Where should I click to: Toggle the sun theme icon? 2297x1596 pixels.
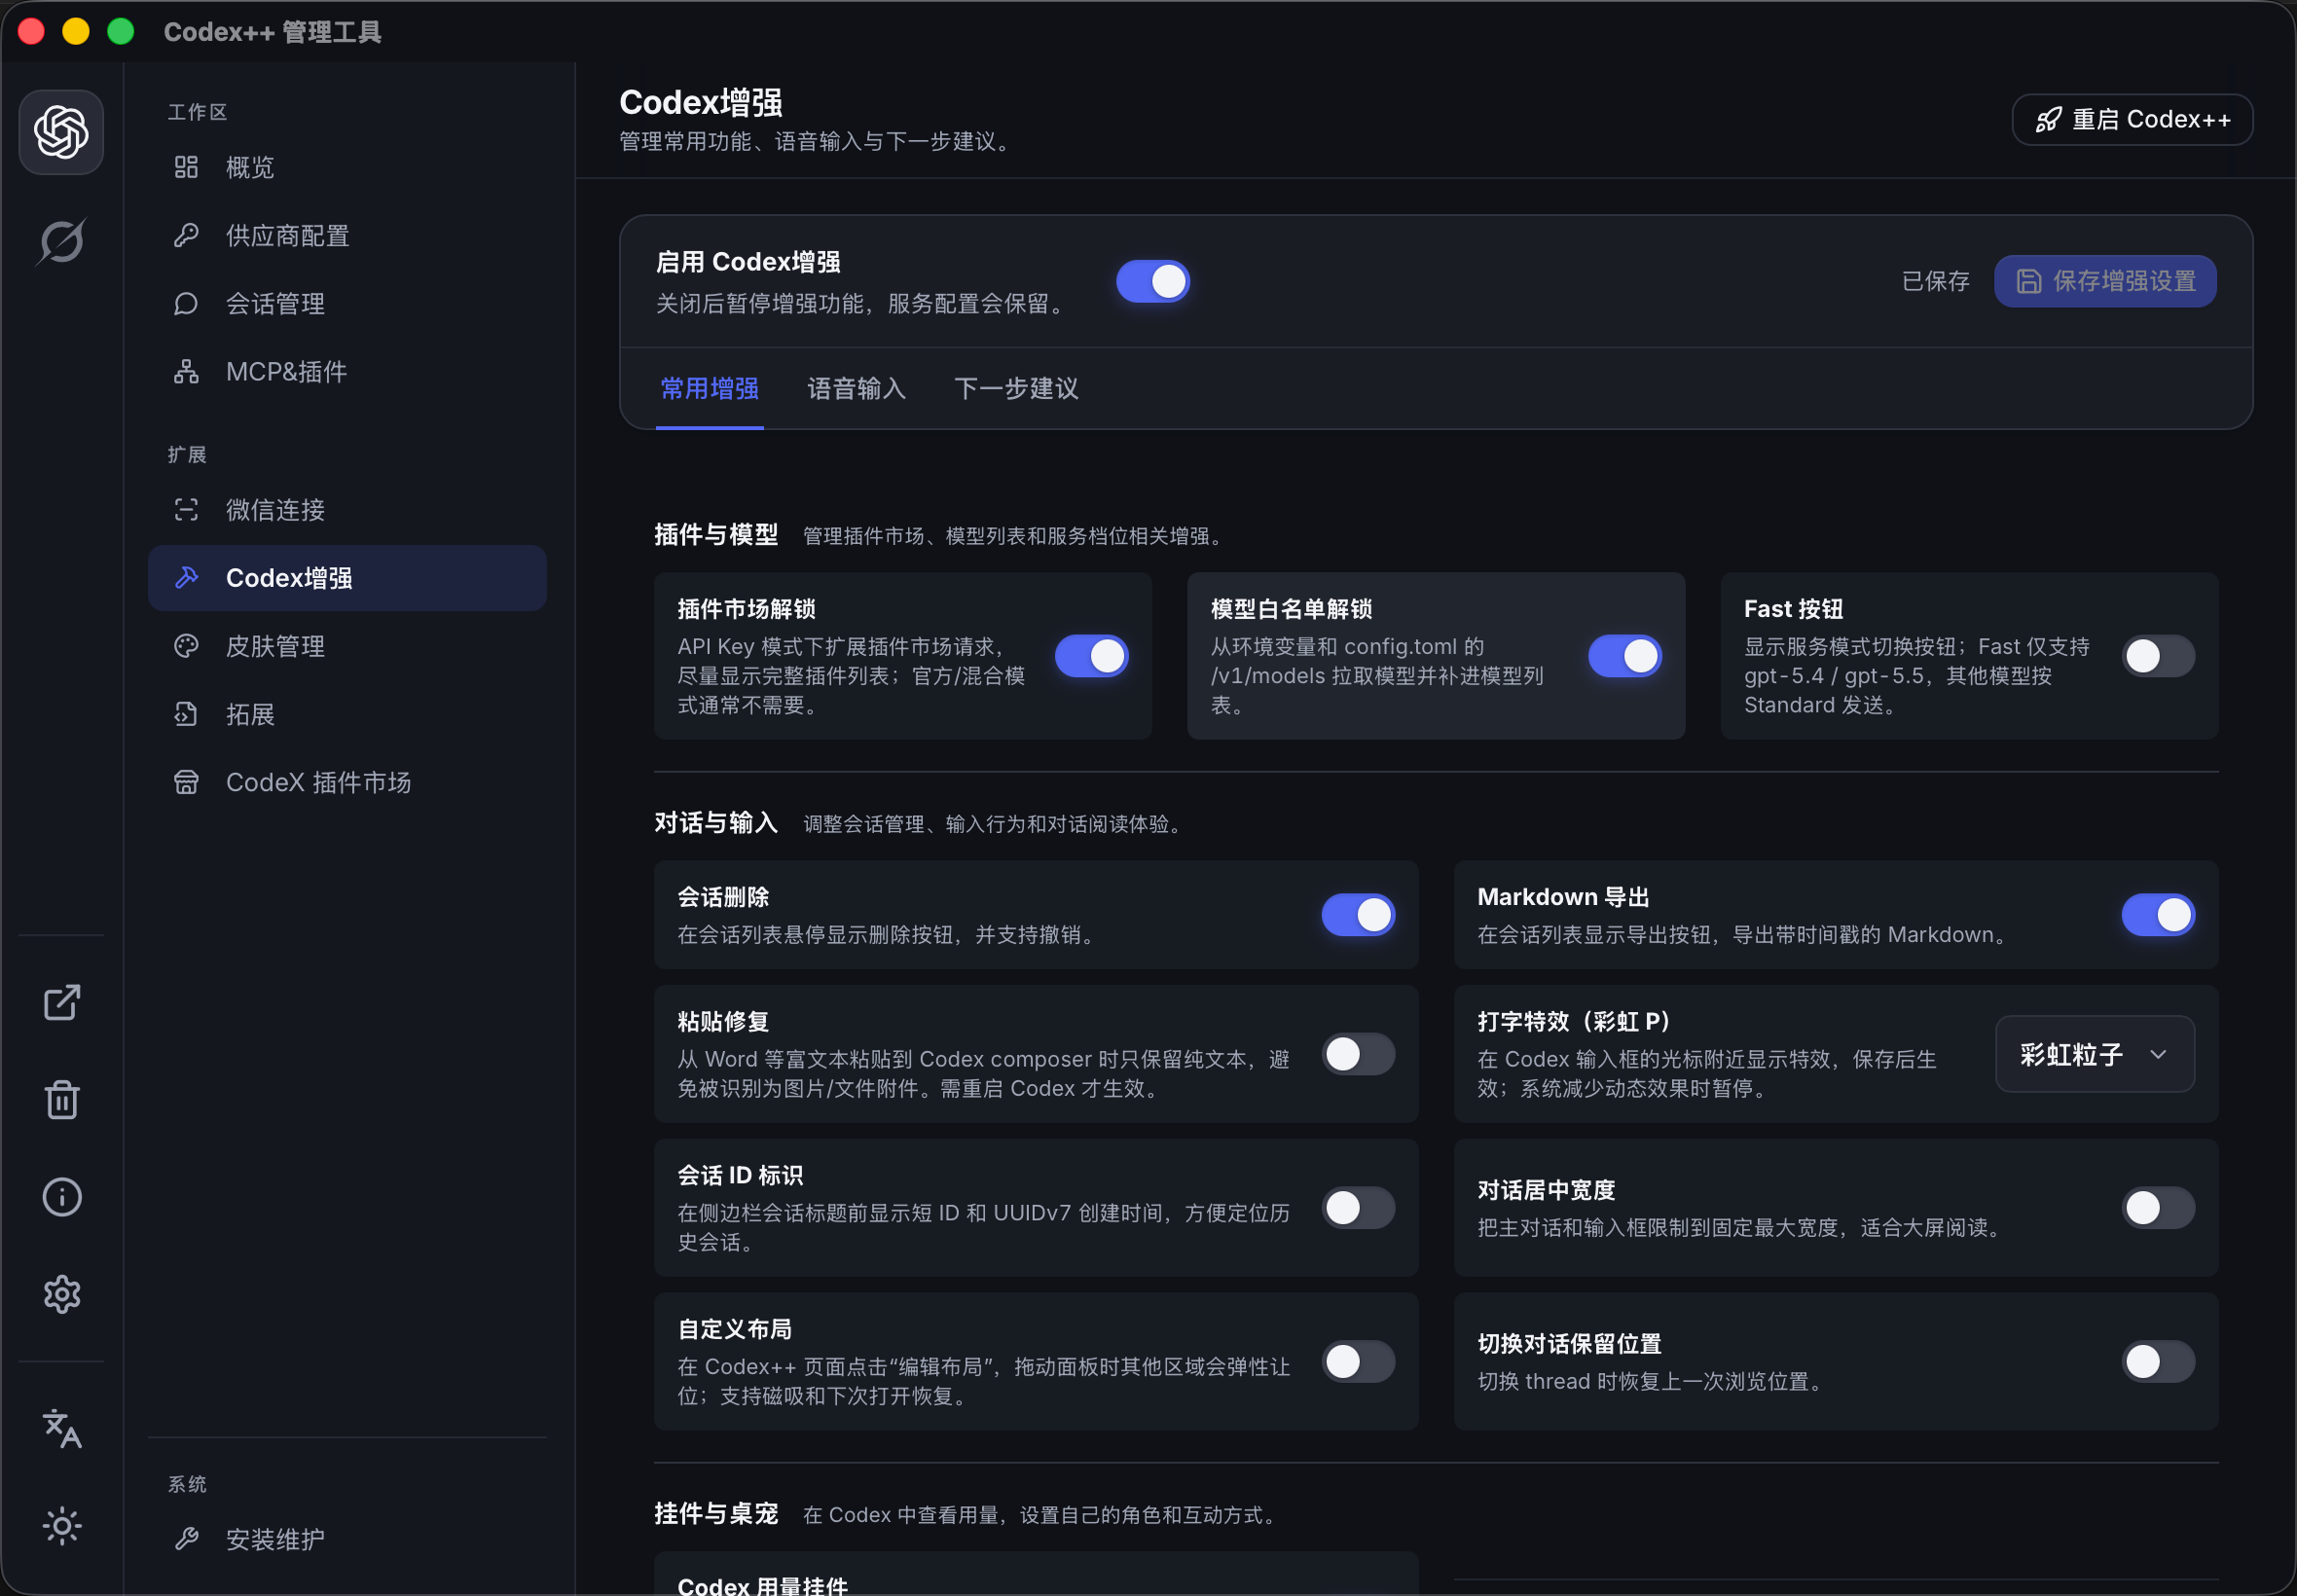(62, 1526)
